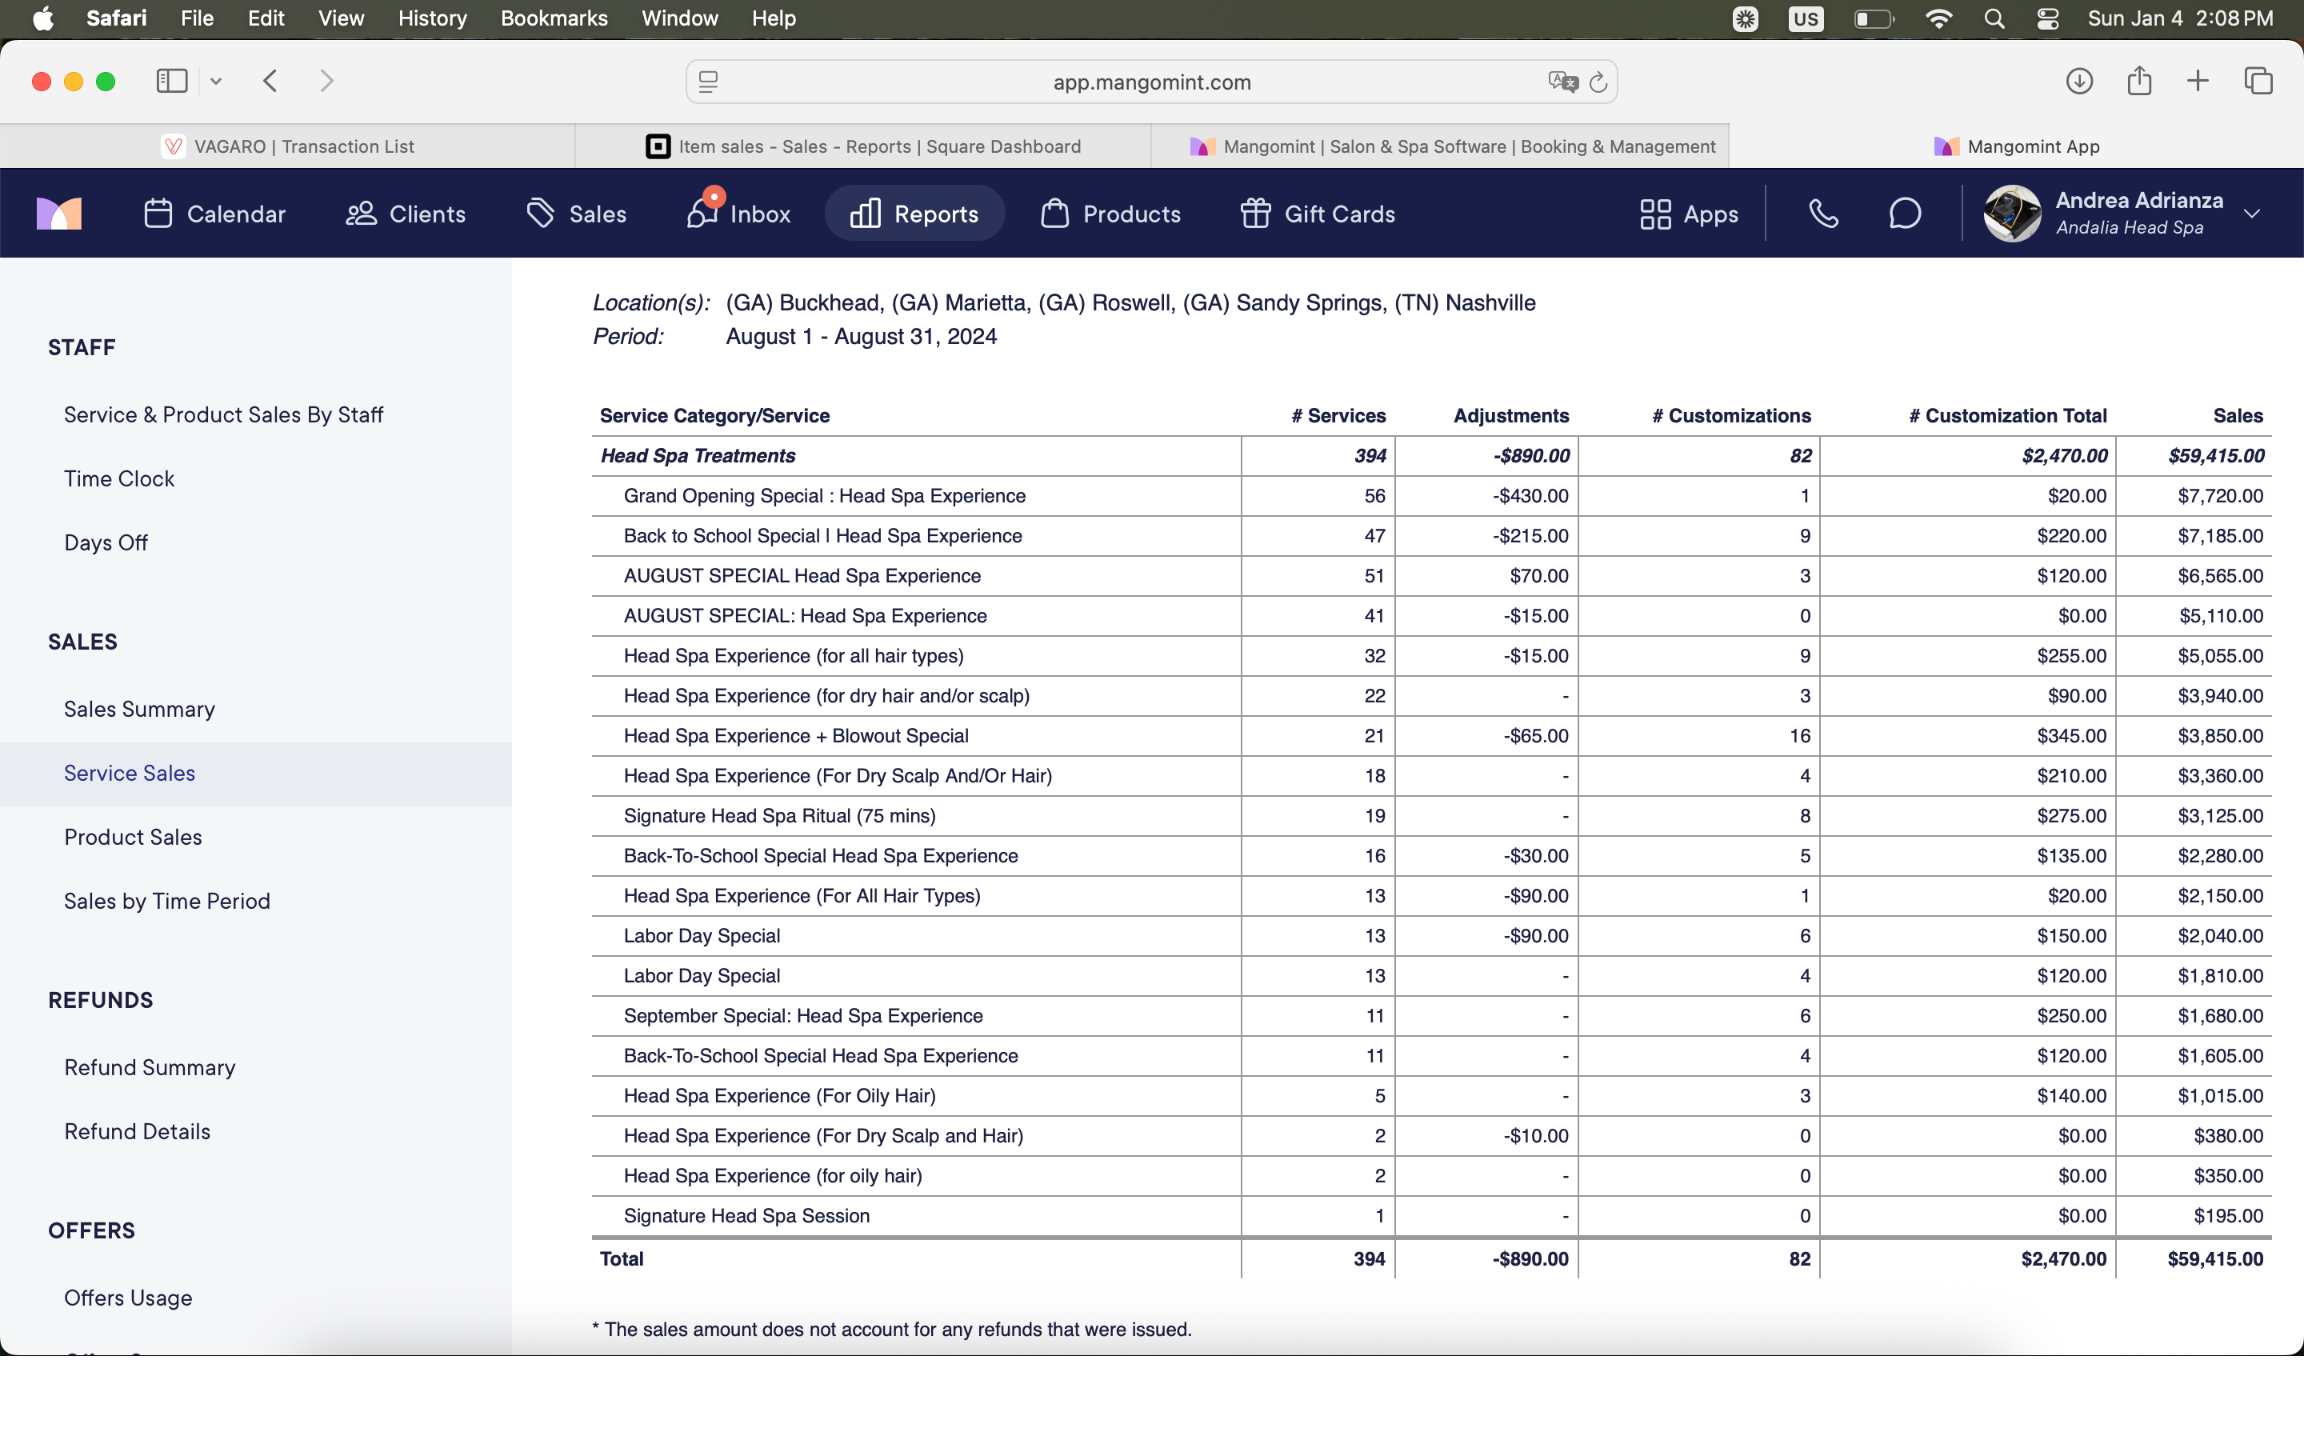Open the phone call icon
Image resolution: width=2304 pixels, height=1440 pixels.
coord(1823,213)
